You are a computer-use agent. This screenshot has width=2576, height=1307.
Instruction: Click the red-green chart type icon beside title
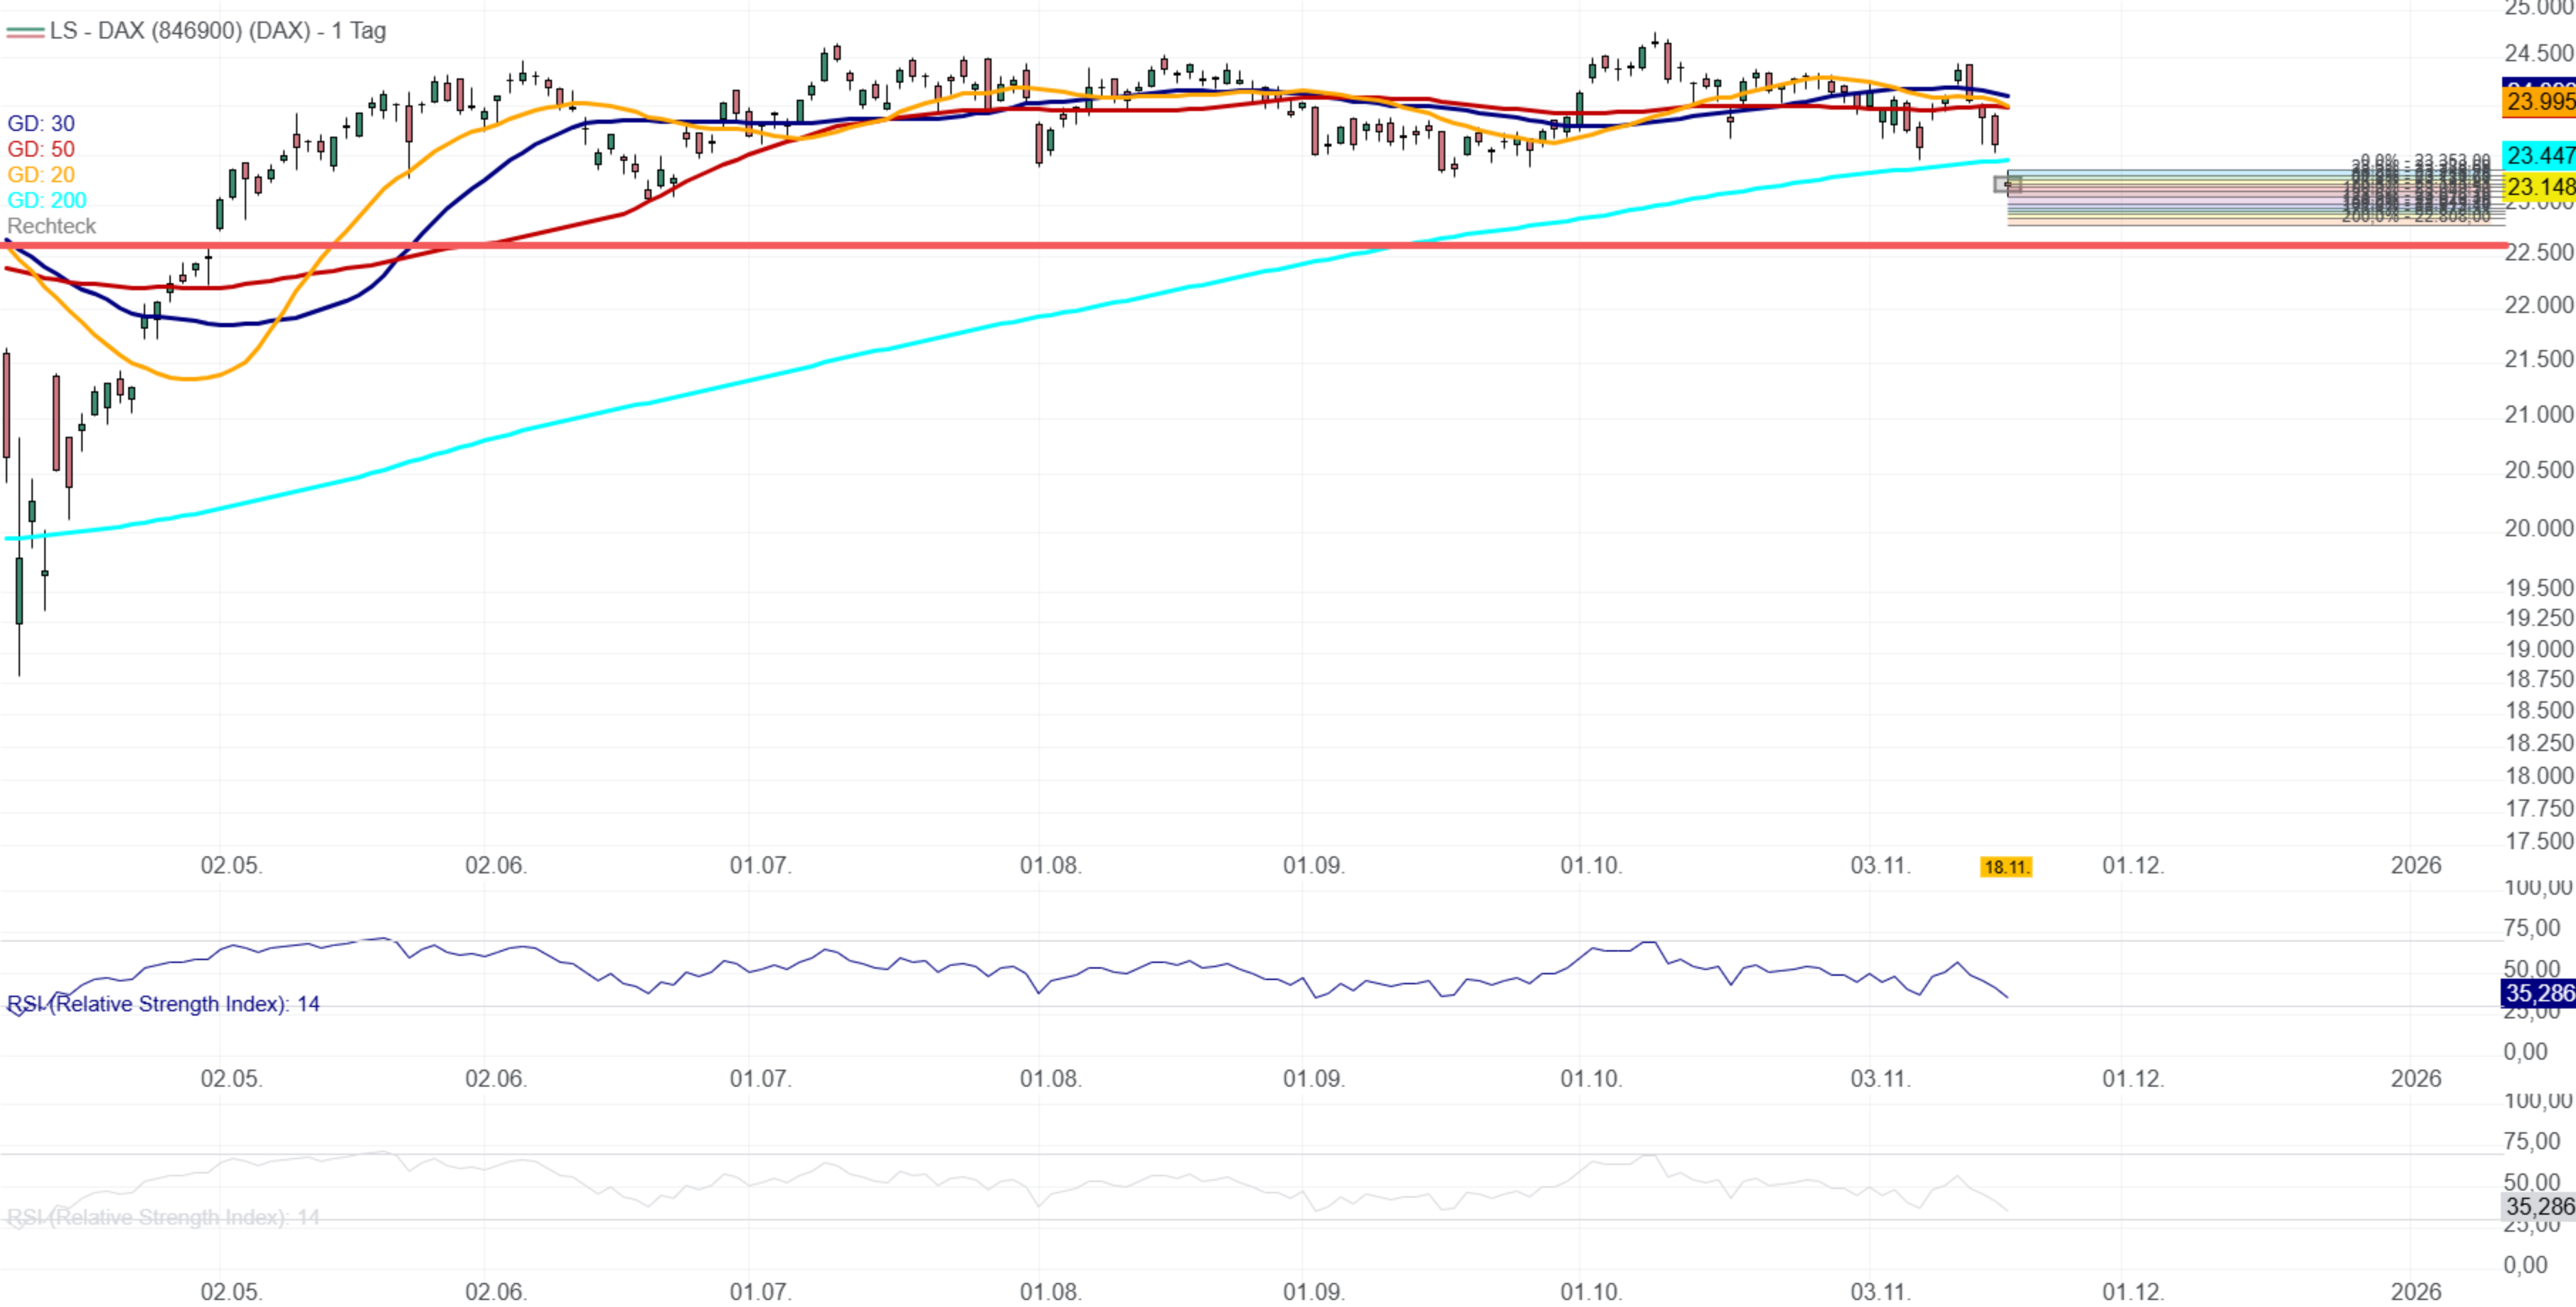click(24, 32)
